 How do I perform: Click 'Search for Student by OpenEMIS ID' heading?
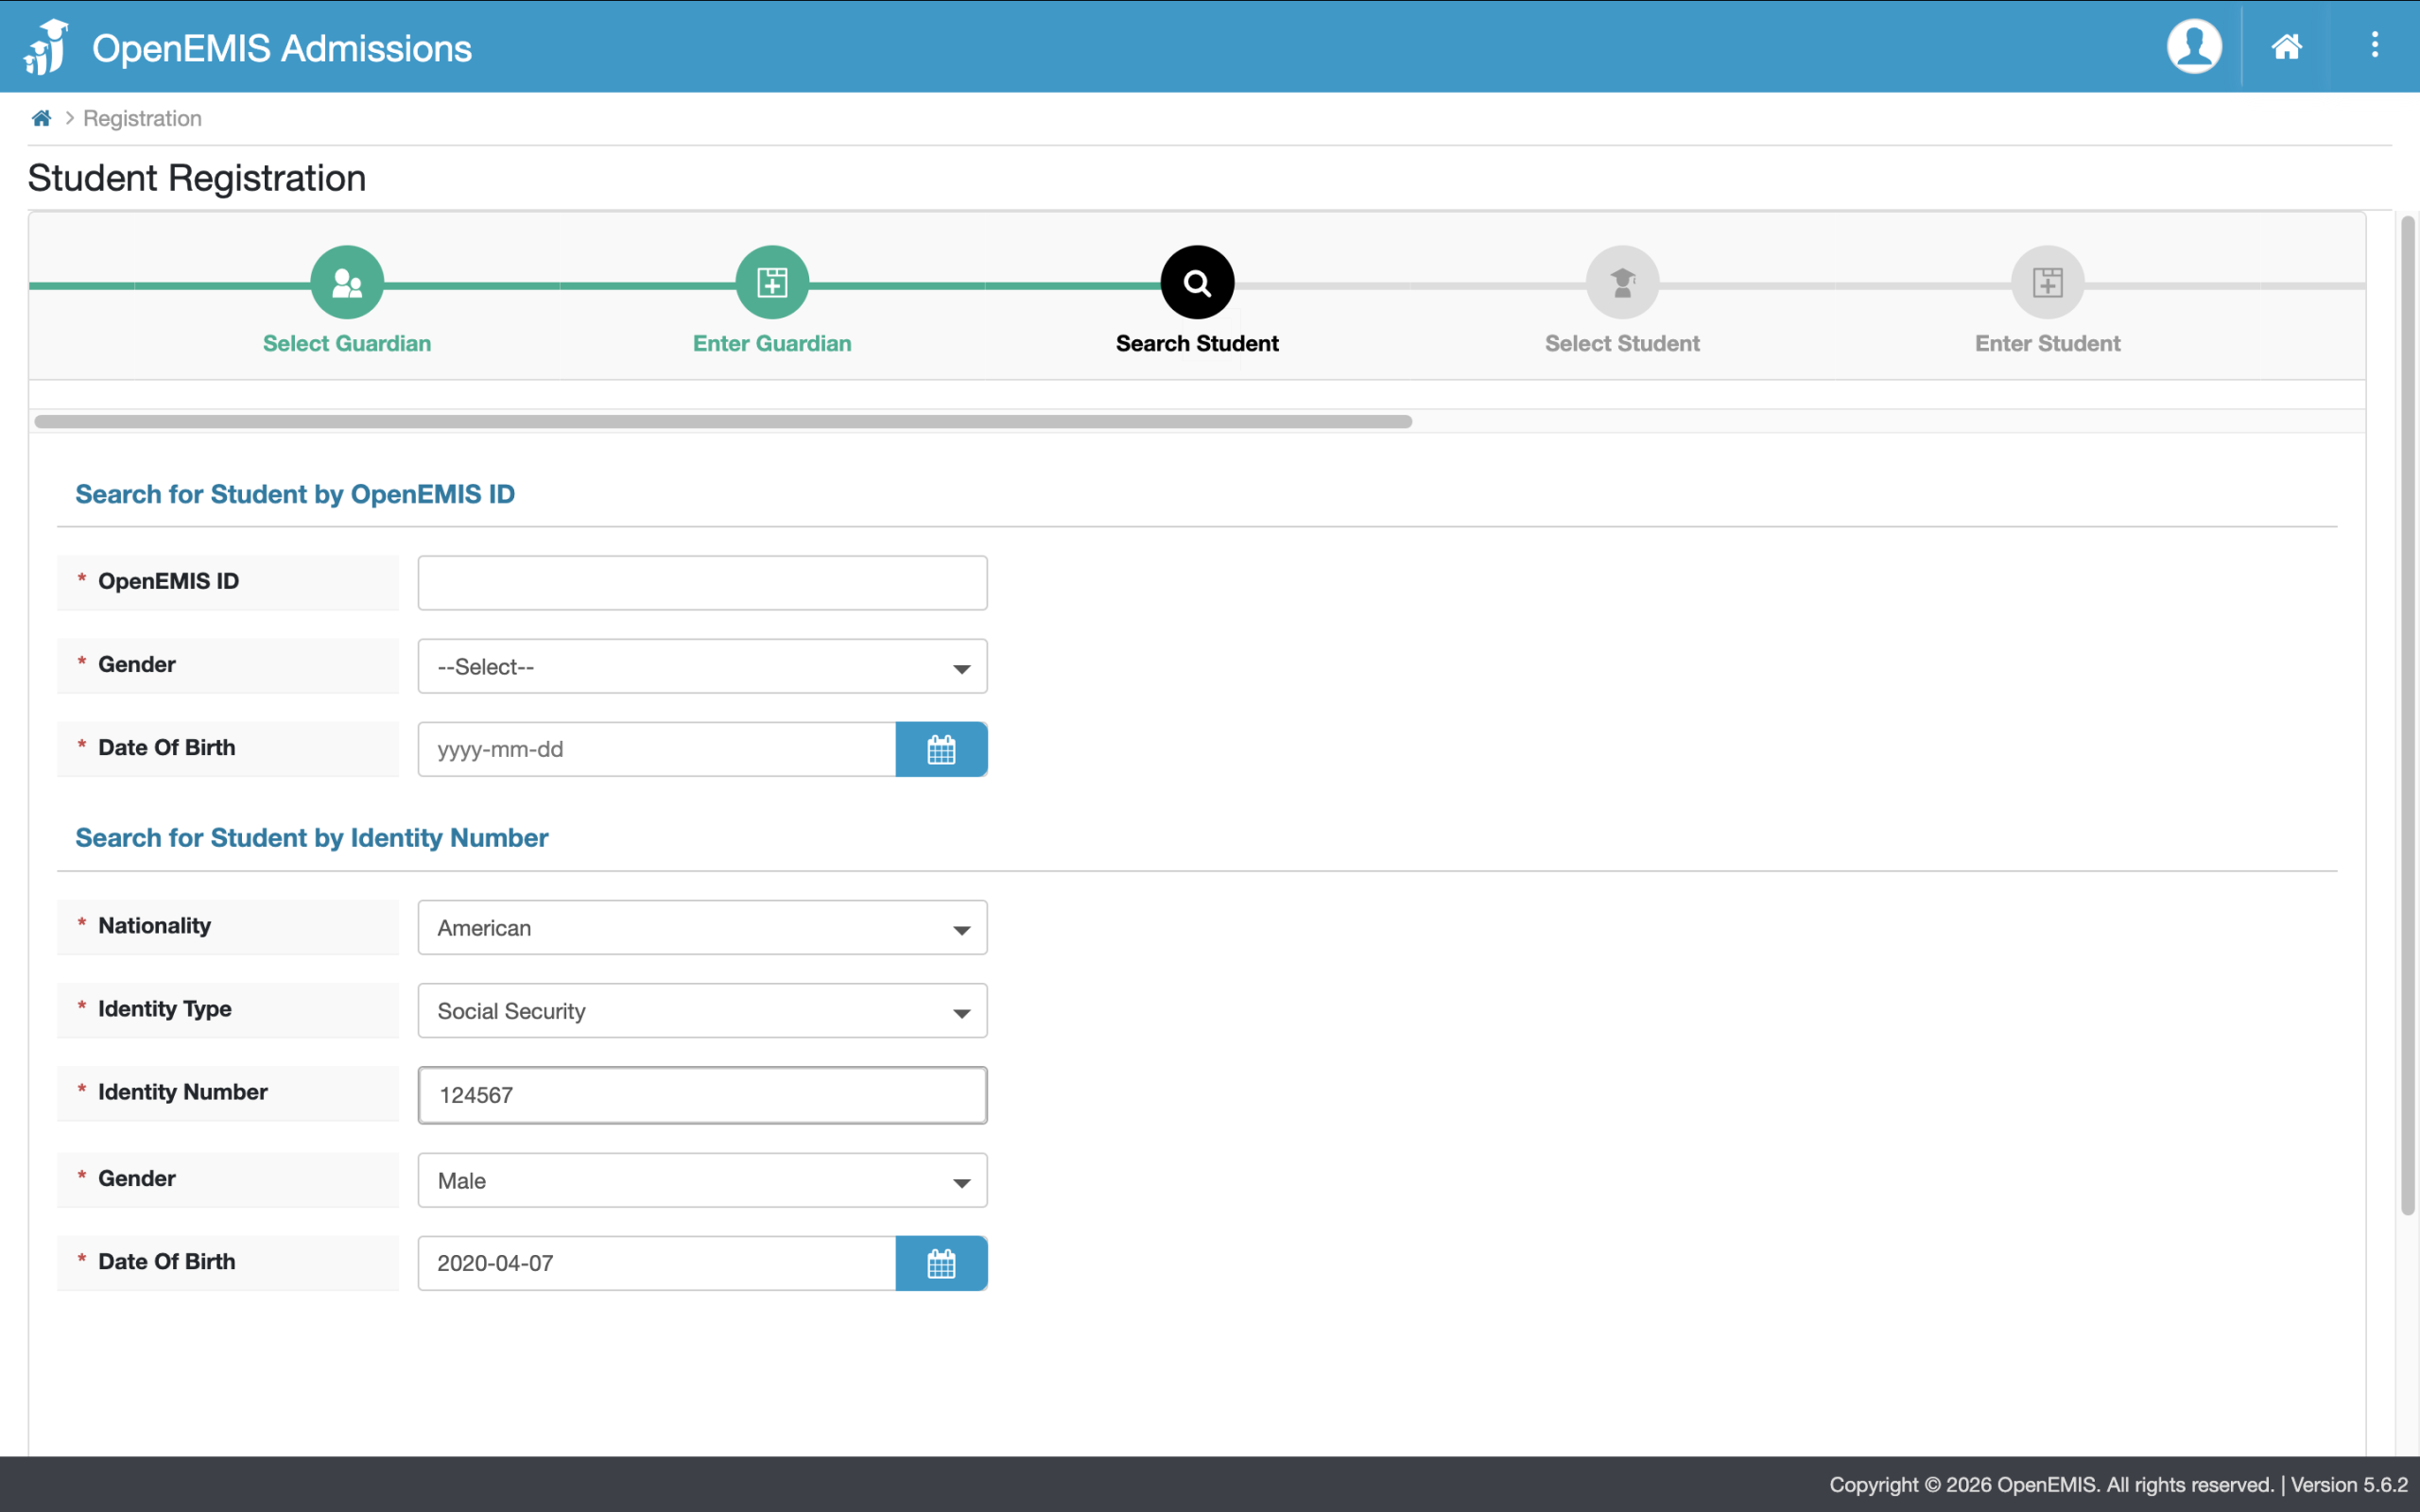point(295,494)
